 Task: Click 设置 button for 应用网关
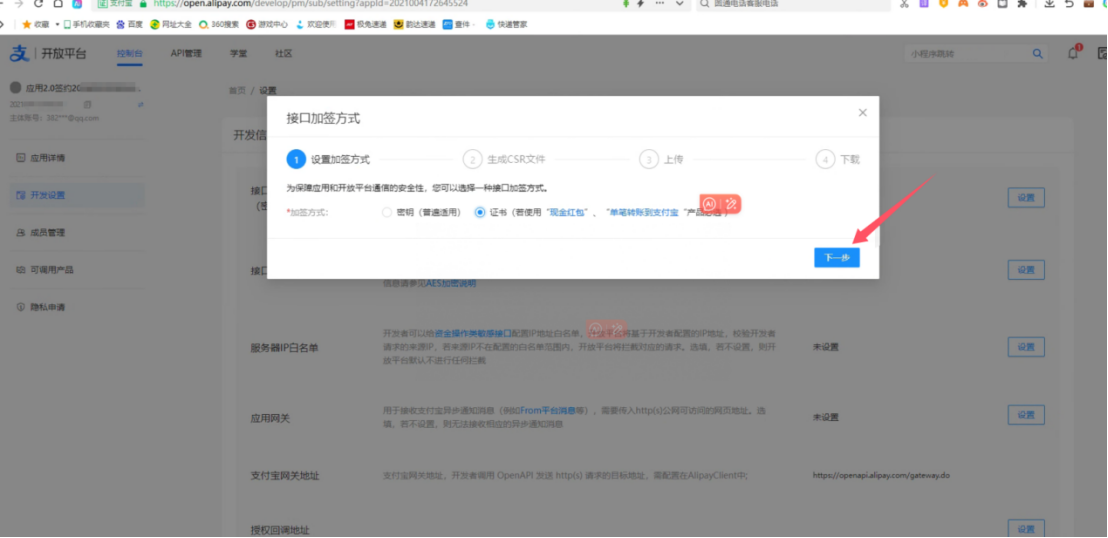click(1026, 416)
